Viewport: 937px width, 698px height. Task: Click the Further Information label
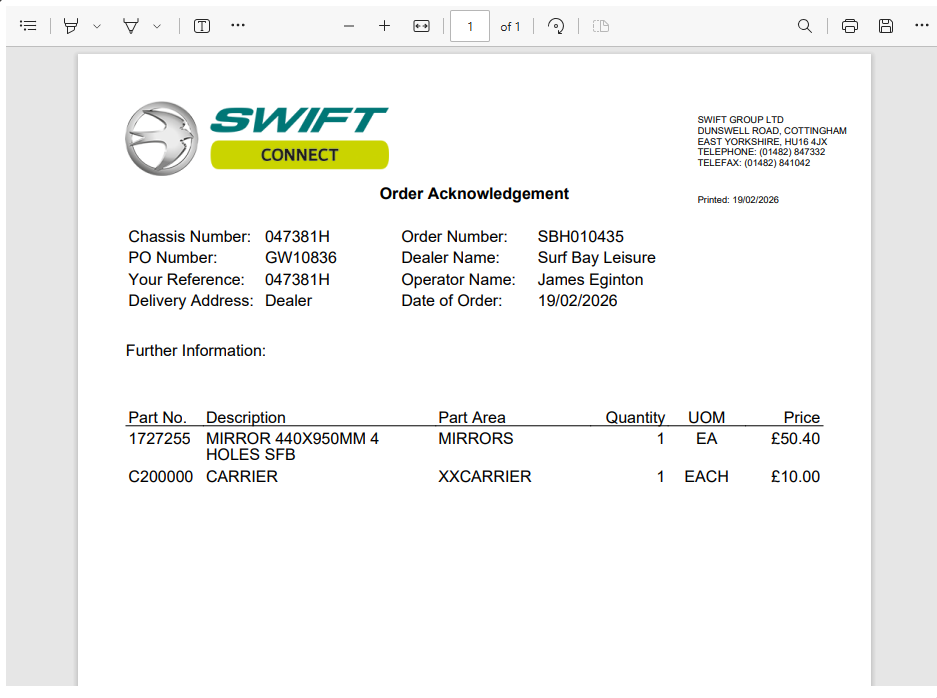coord(195,351)
